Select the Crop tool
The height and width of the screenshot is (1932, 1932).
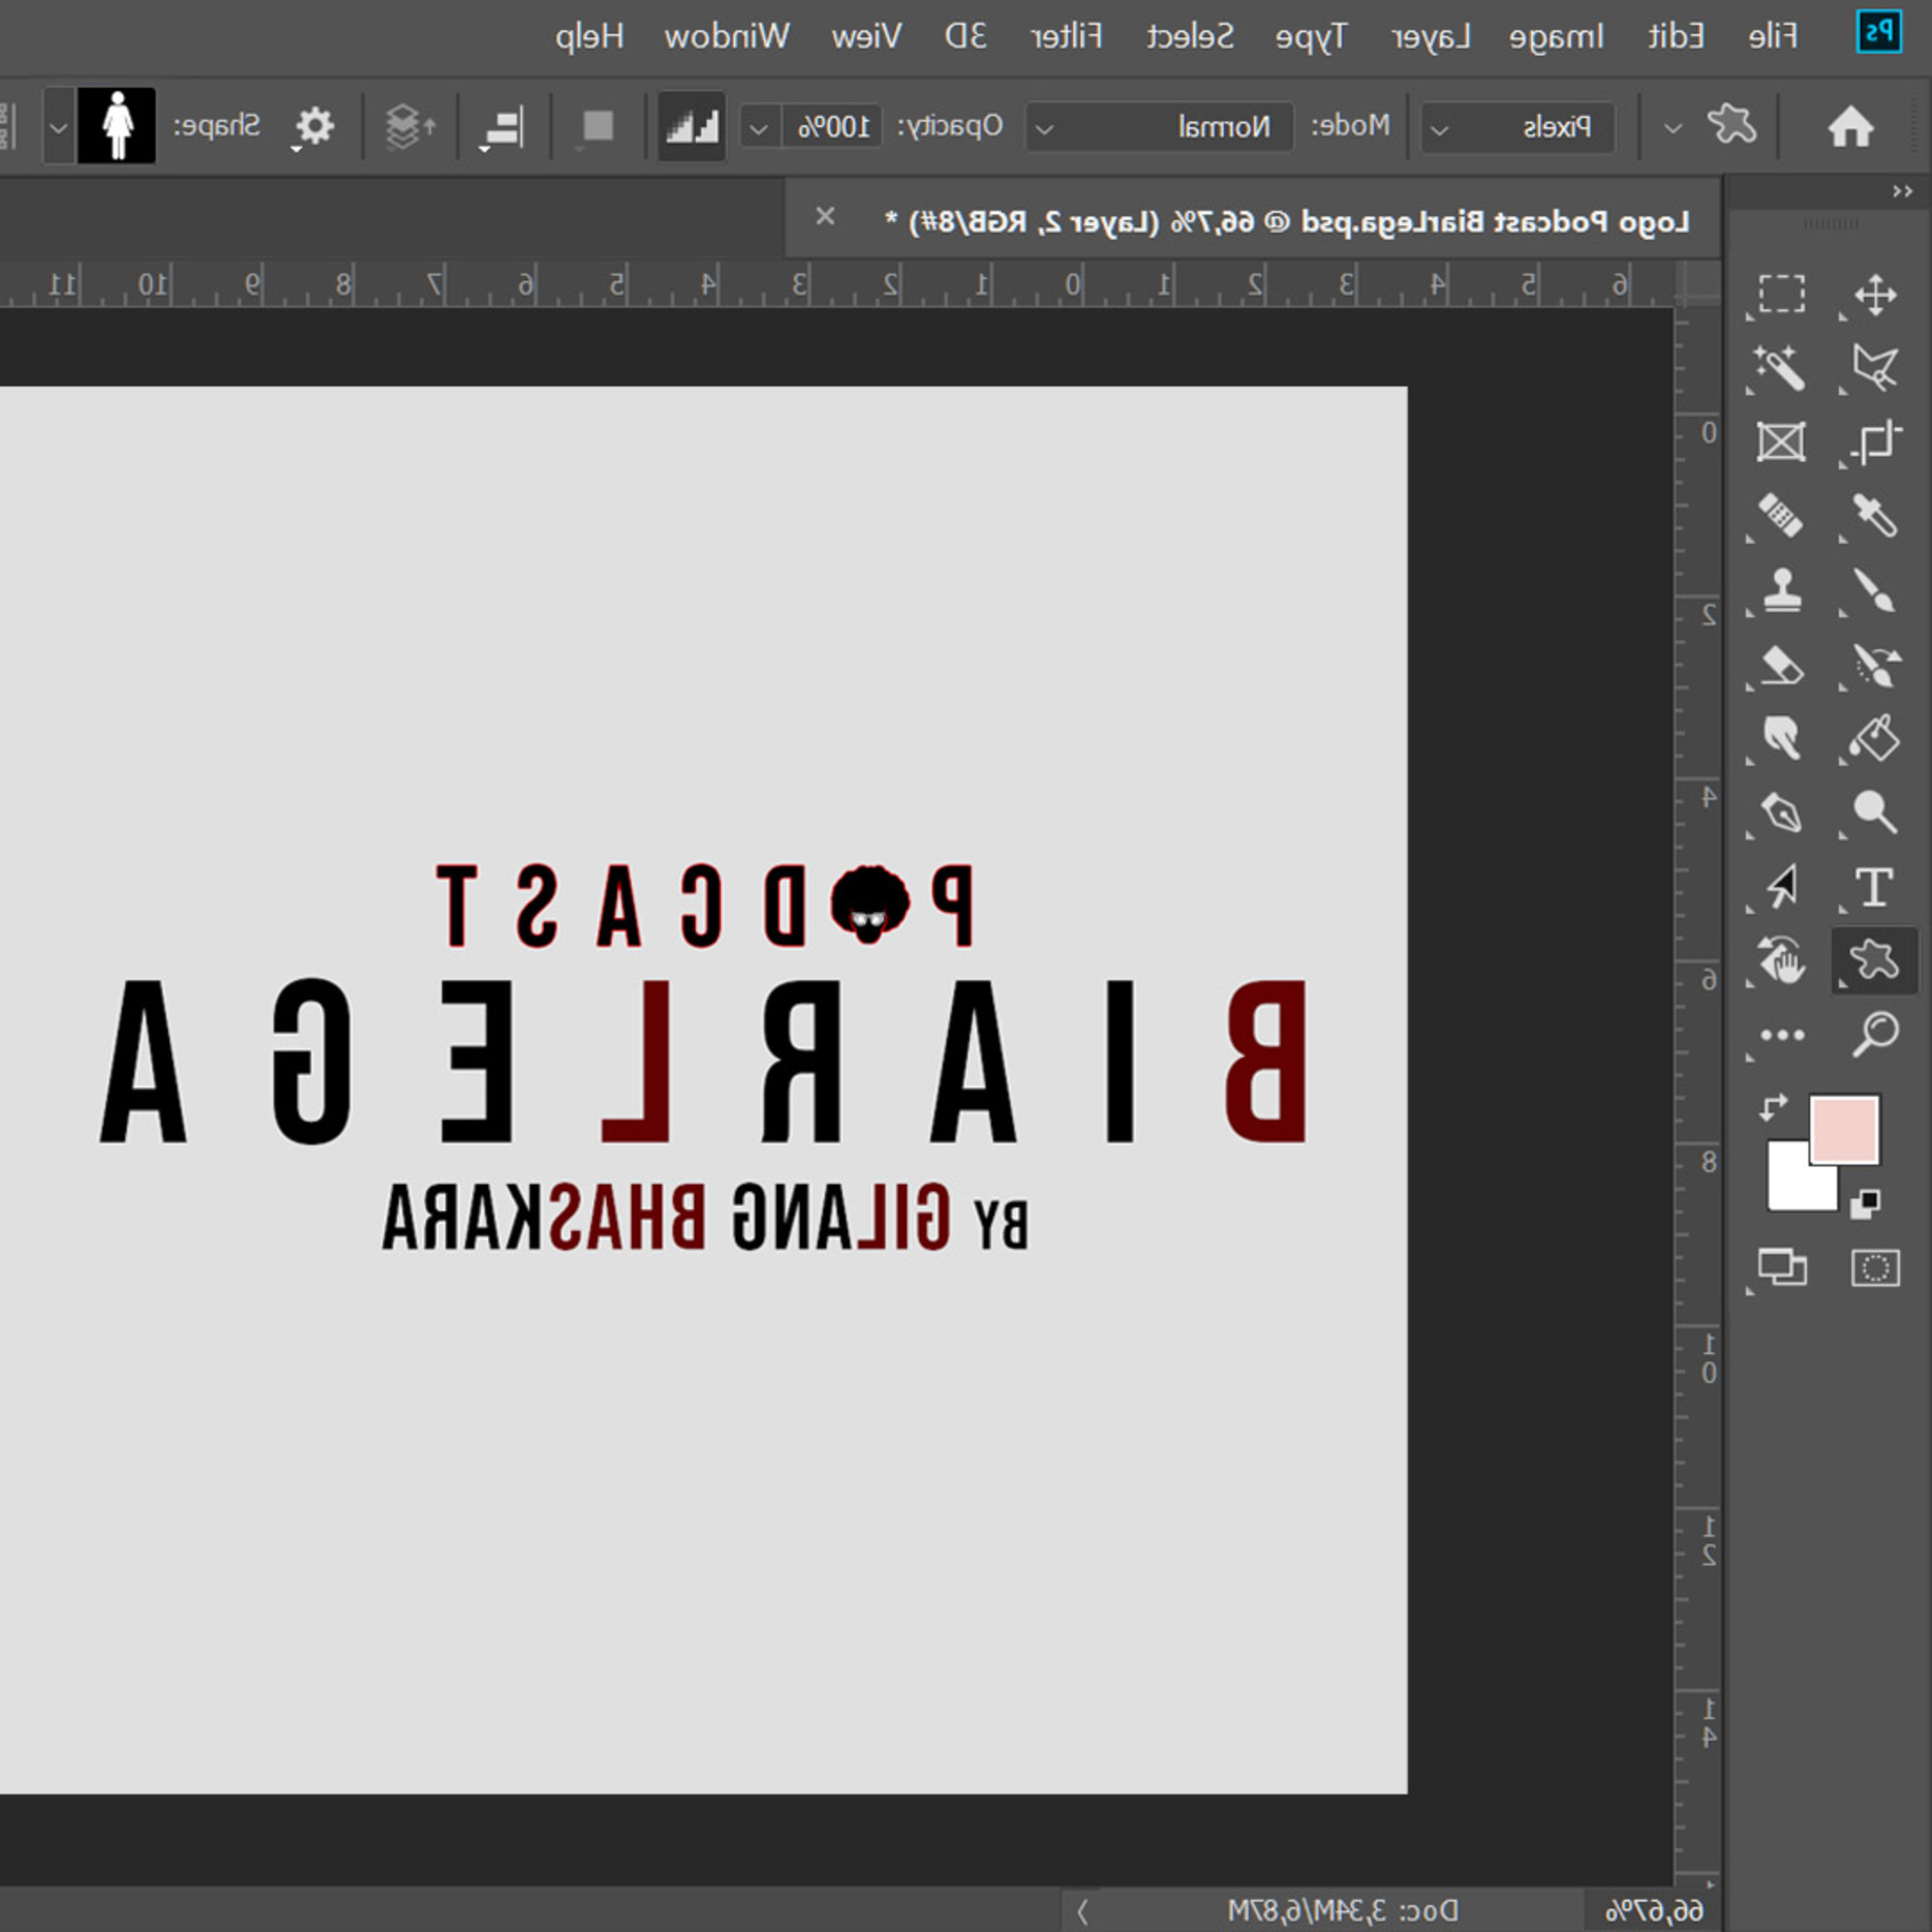(x=1875, y=442)
